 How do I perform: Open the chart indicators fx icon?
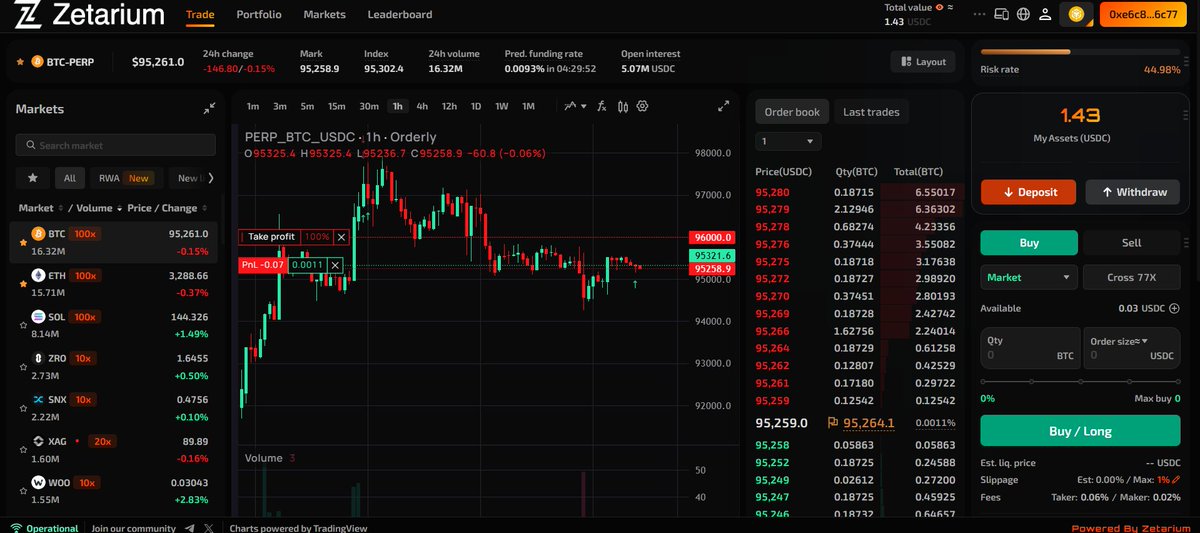[x=602, y=106]
